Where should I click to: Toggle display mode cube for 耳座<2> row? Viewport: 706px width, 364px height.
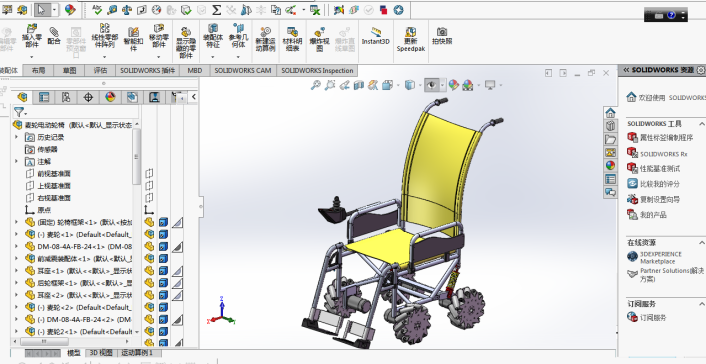(163, 295)
